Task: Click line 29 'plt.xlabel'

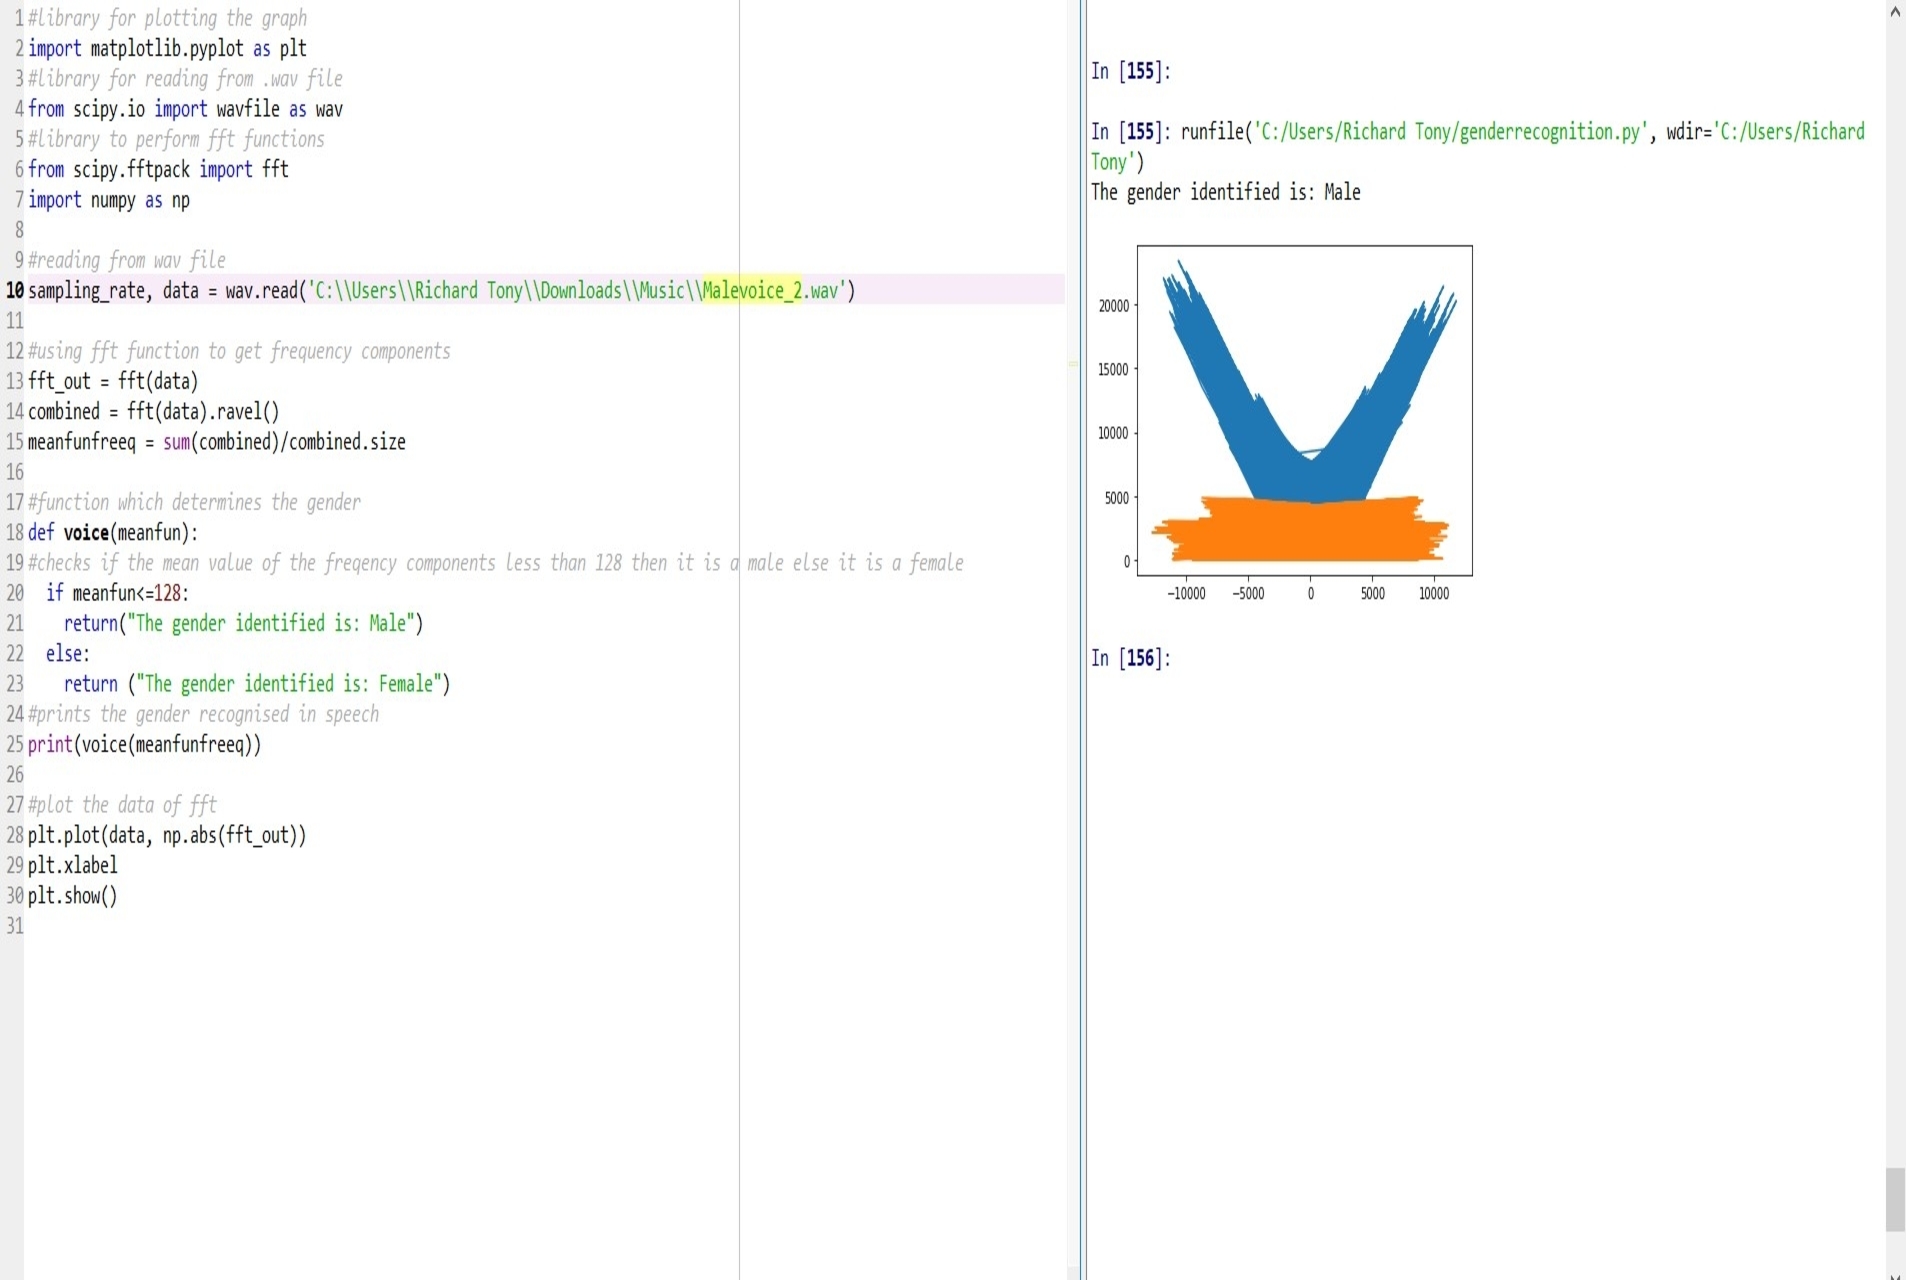Action: pyautogui.click(x=73, y=865)
